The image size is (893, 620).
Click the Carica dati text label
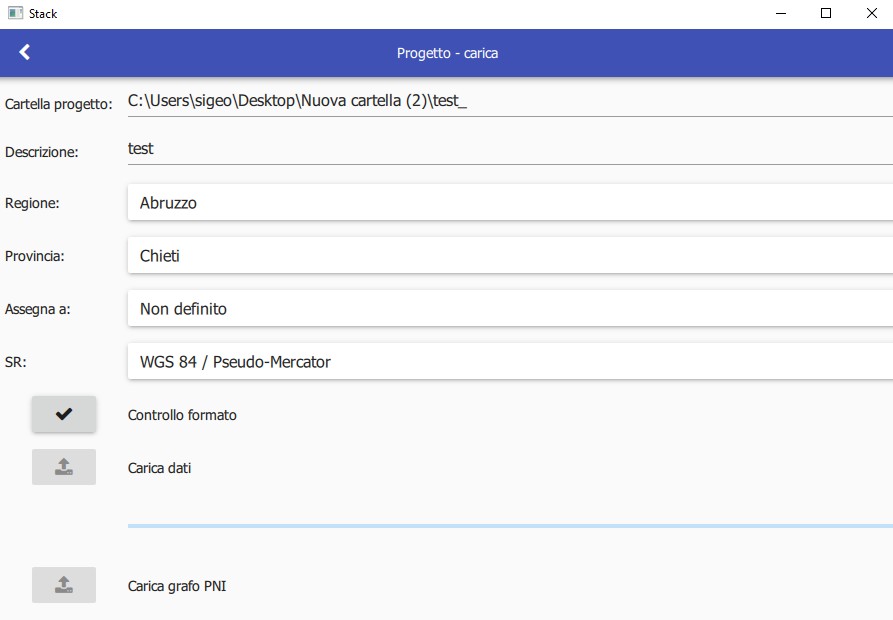click(159, 468)
